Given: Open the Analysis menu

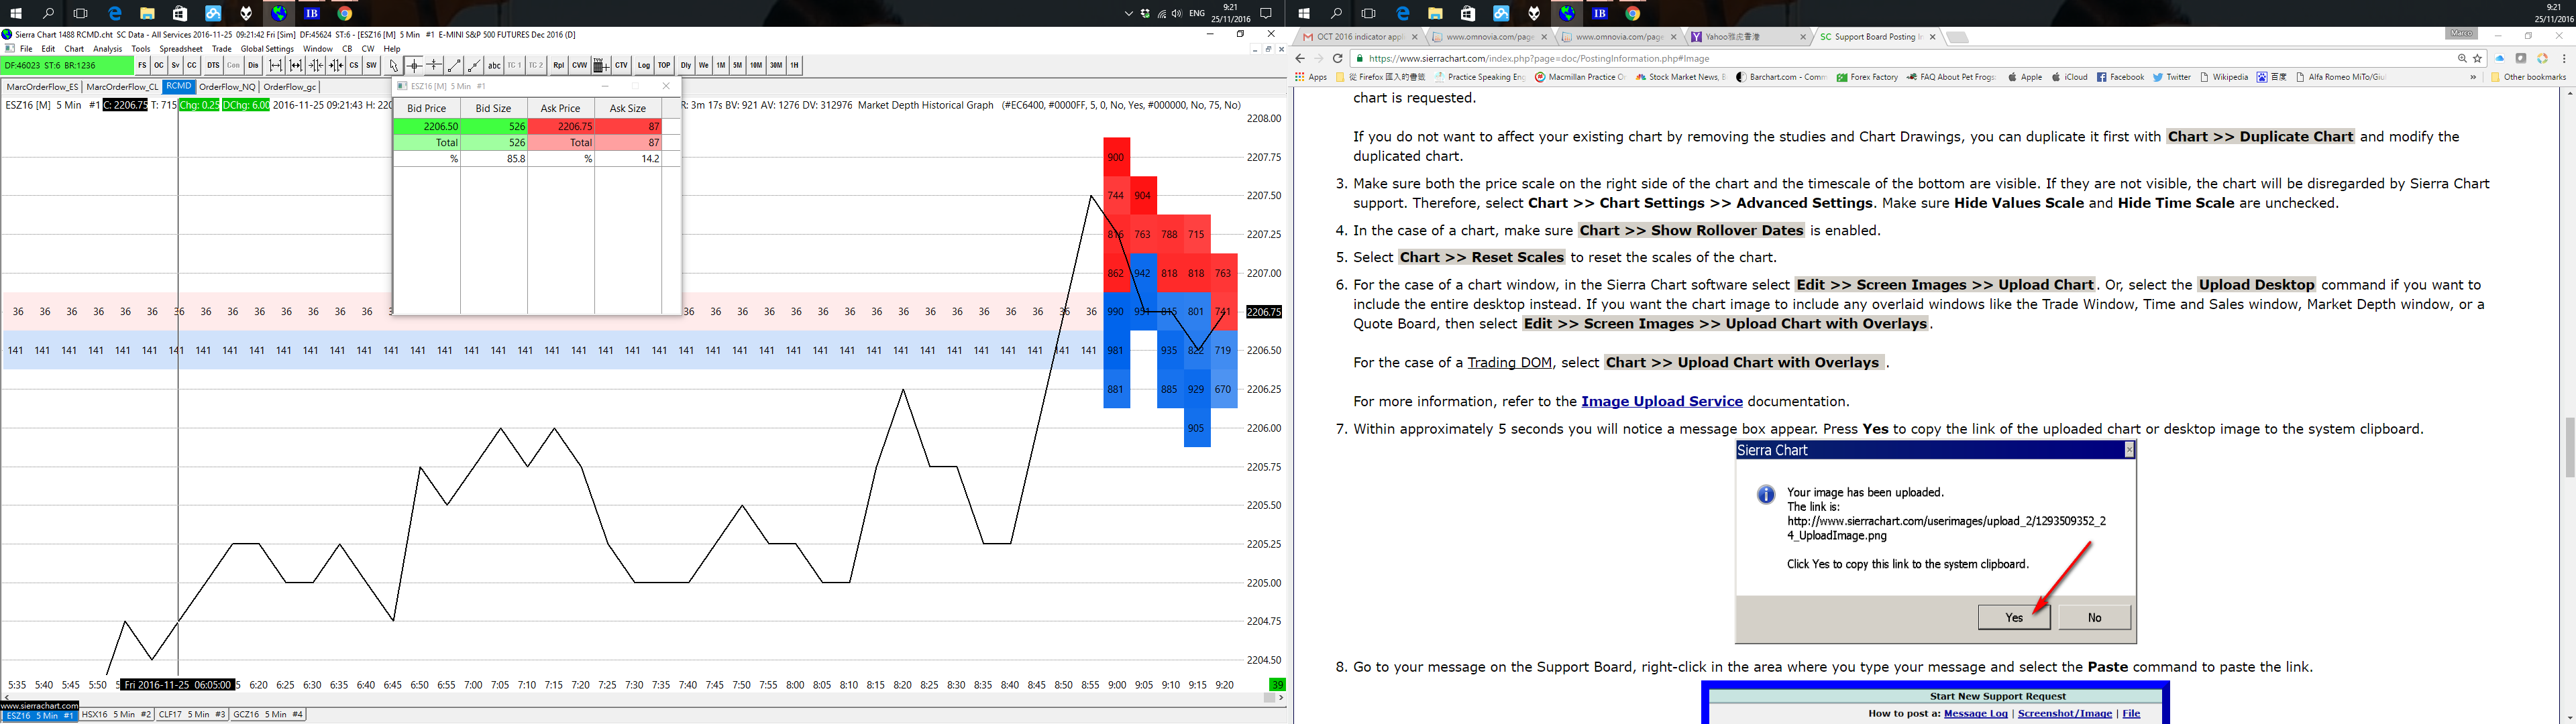Looking at the screenshot, I should [107, 48].
